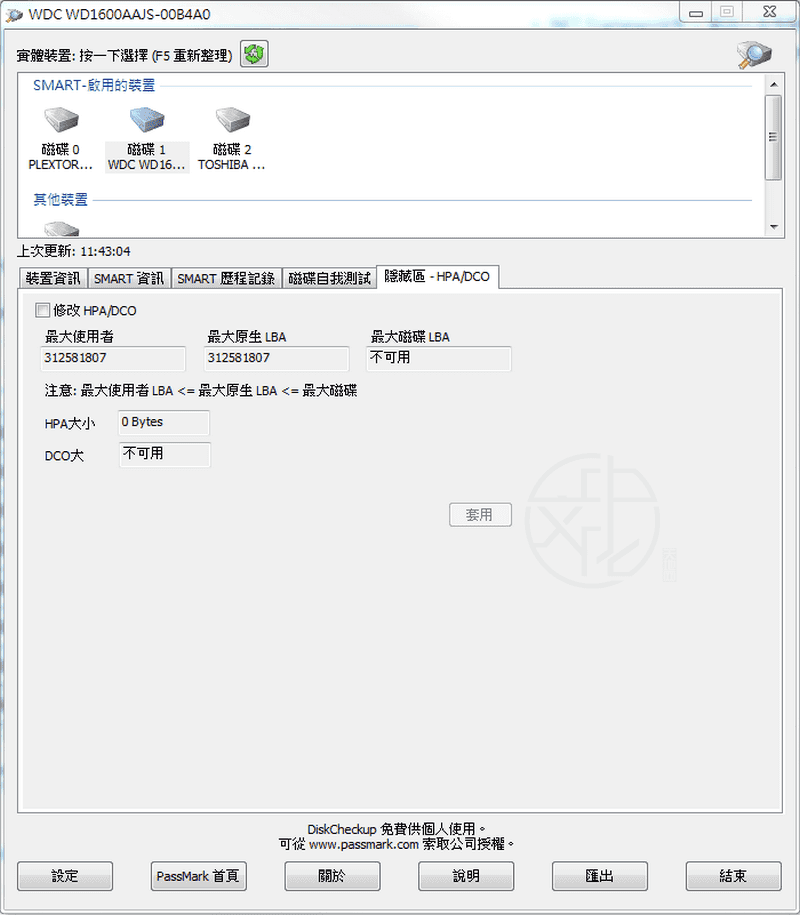This screenshot has width=800, height=915.
Task: Click the partially visible drive under 其他裝置
Action: (x=61, y=228)
